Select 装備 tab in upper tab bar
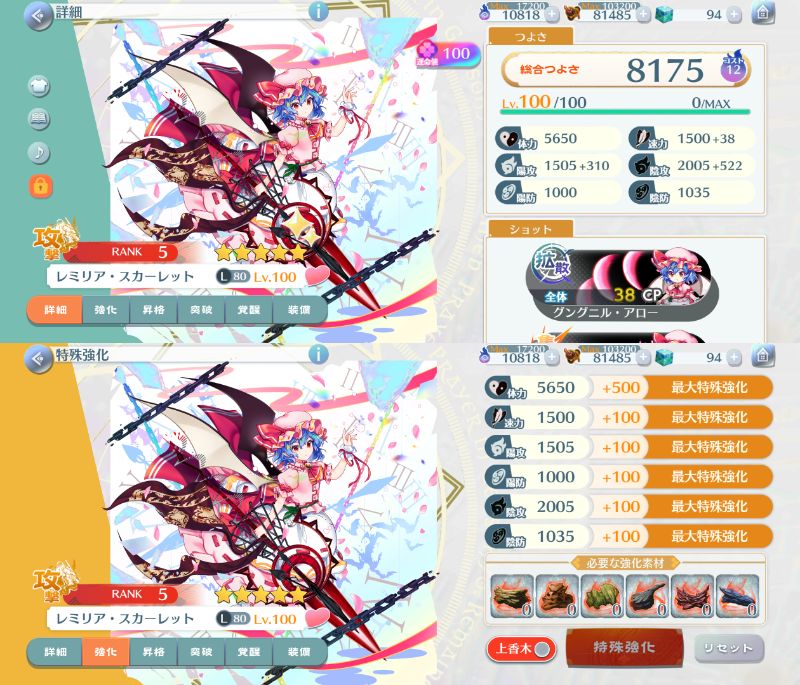800x685 pixels. [299, 310]
